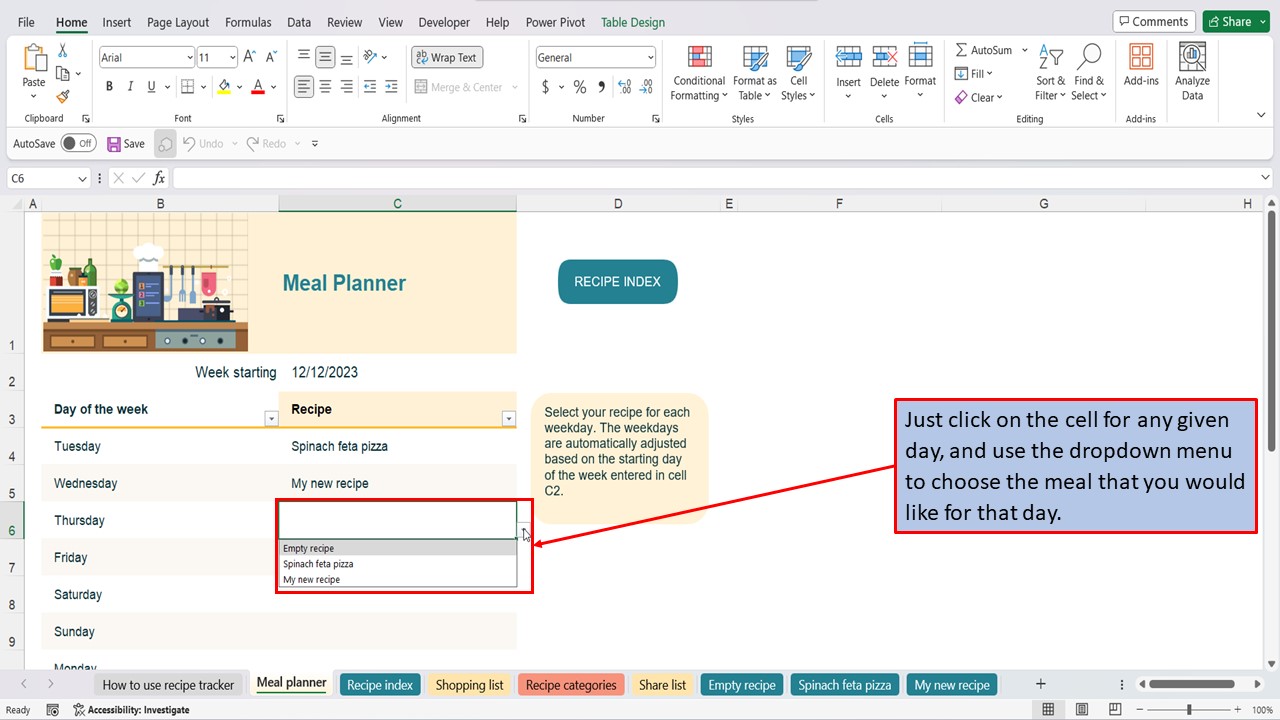Insert an AutoSum formula

[x=984, y=49]
